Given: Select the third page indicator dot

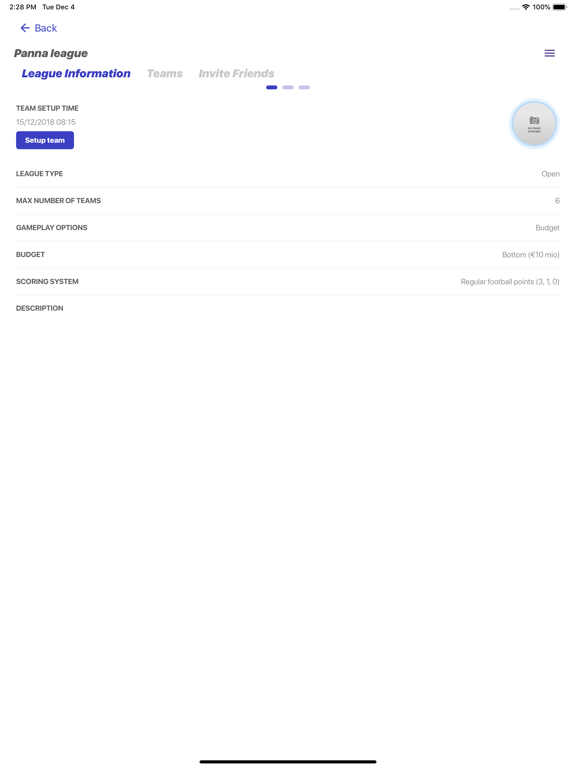Looking at the screenshot, I should tap(304, 87).
